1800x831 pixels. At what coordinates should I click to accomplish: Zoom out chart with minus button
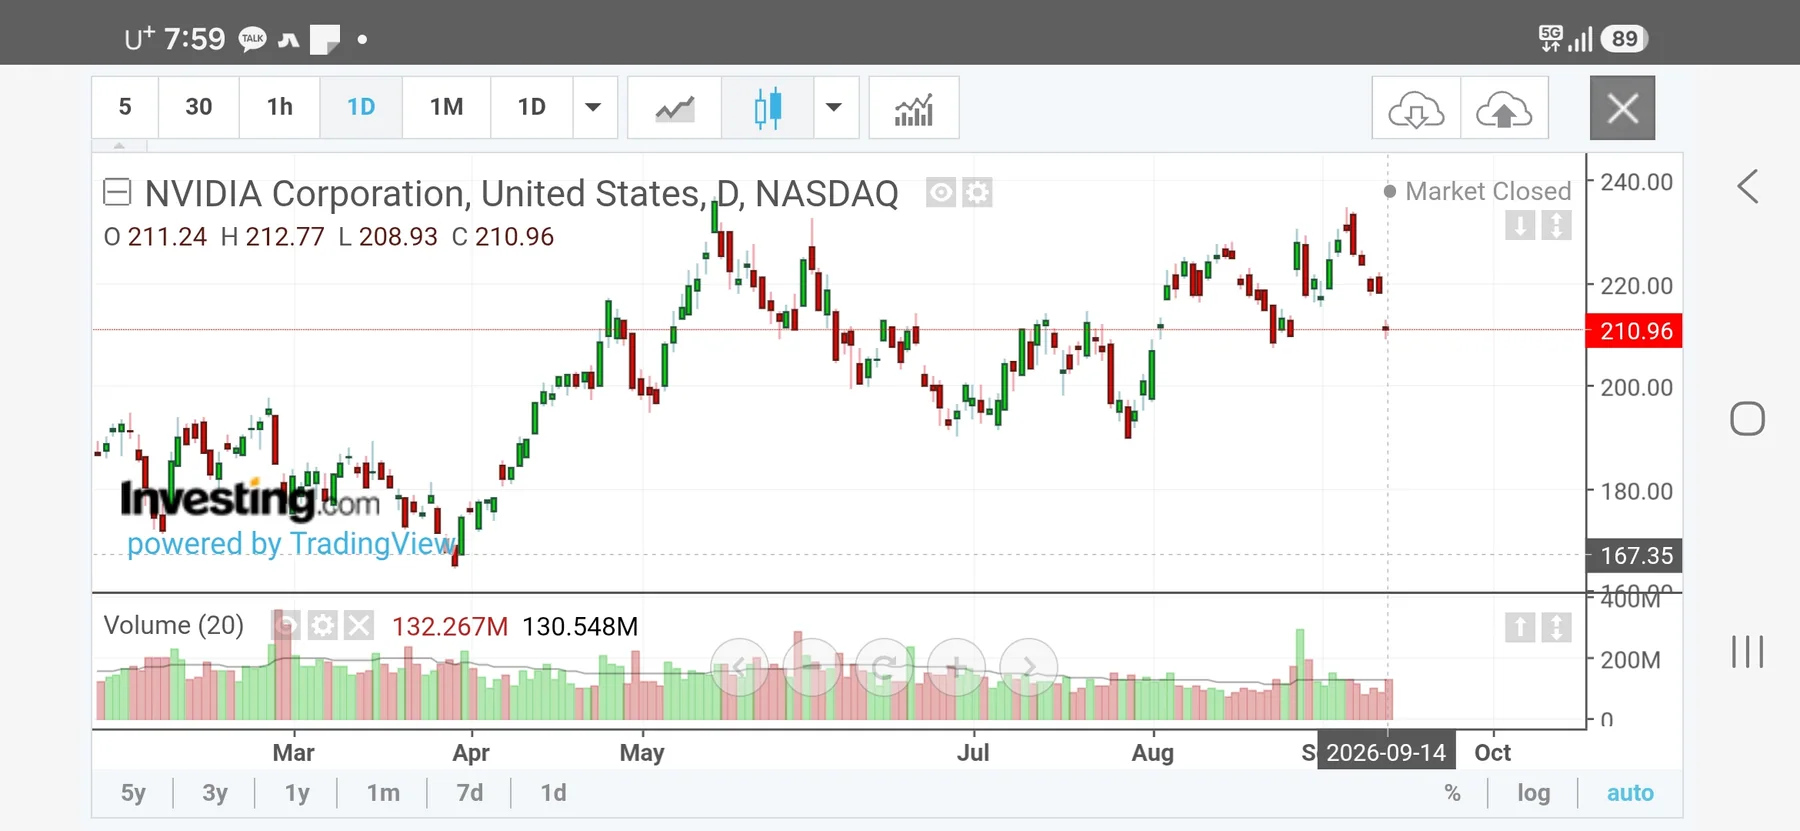click(x=812, y=667)
